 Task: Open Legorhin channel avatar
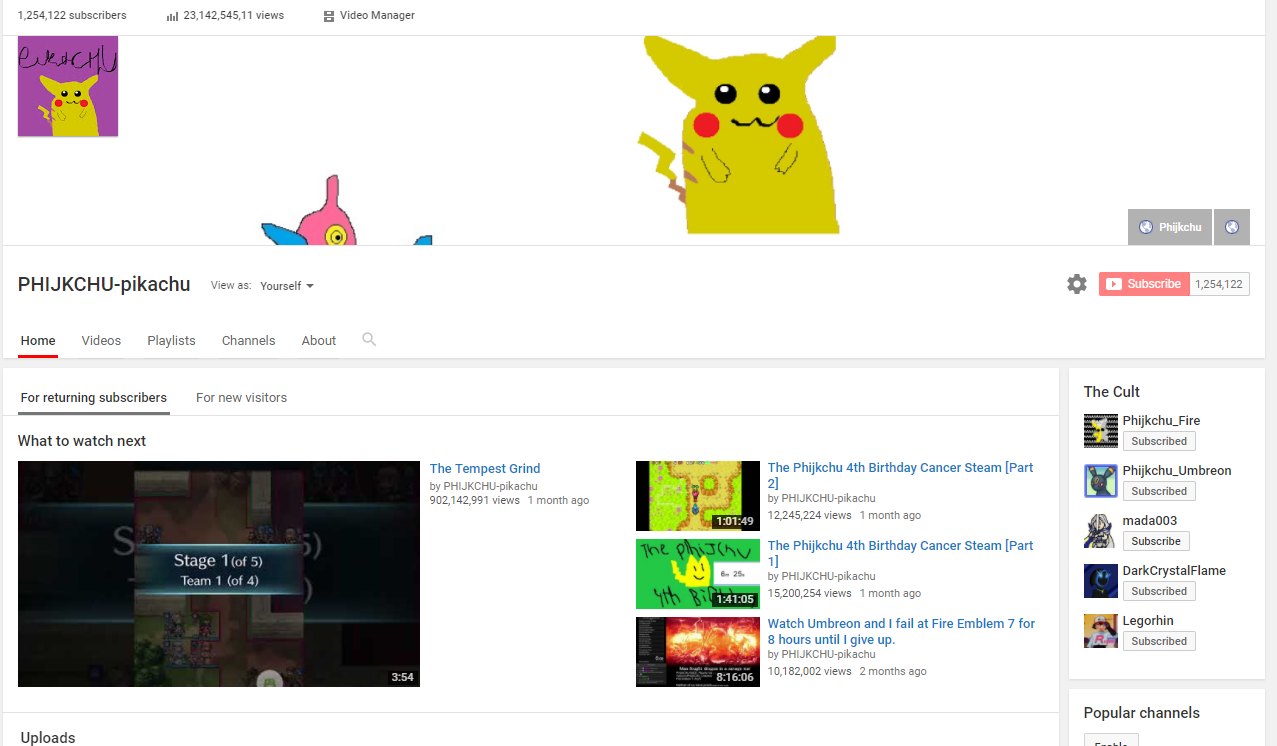pos(1101,631)
